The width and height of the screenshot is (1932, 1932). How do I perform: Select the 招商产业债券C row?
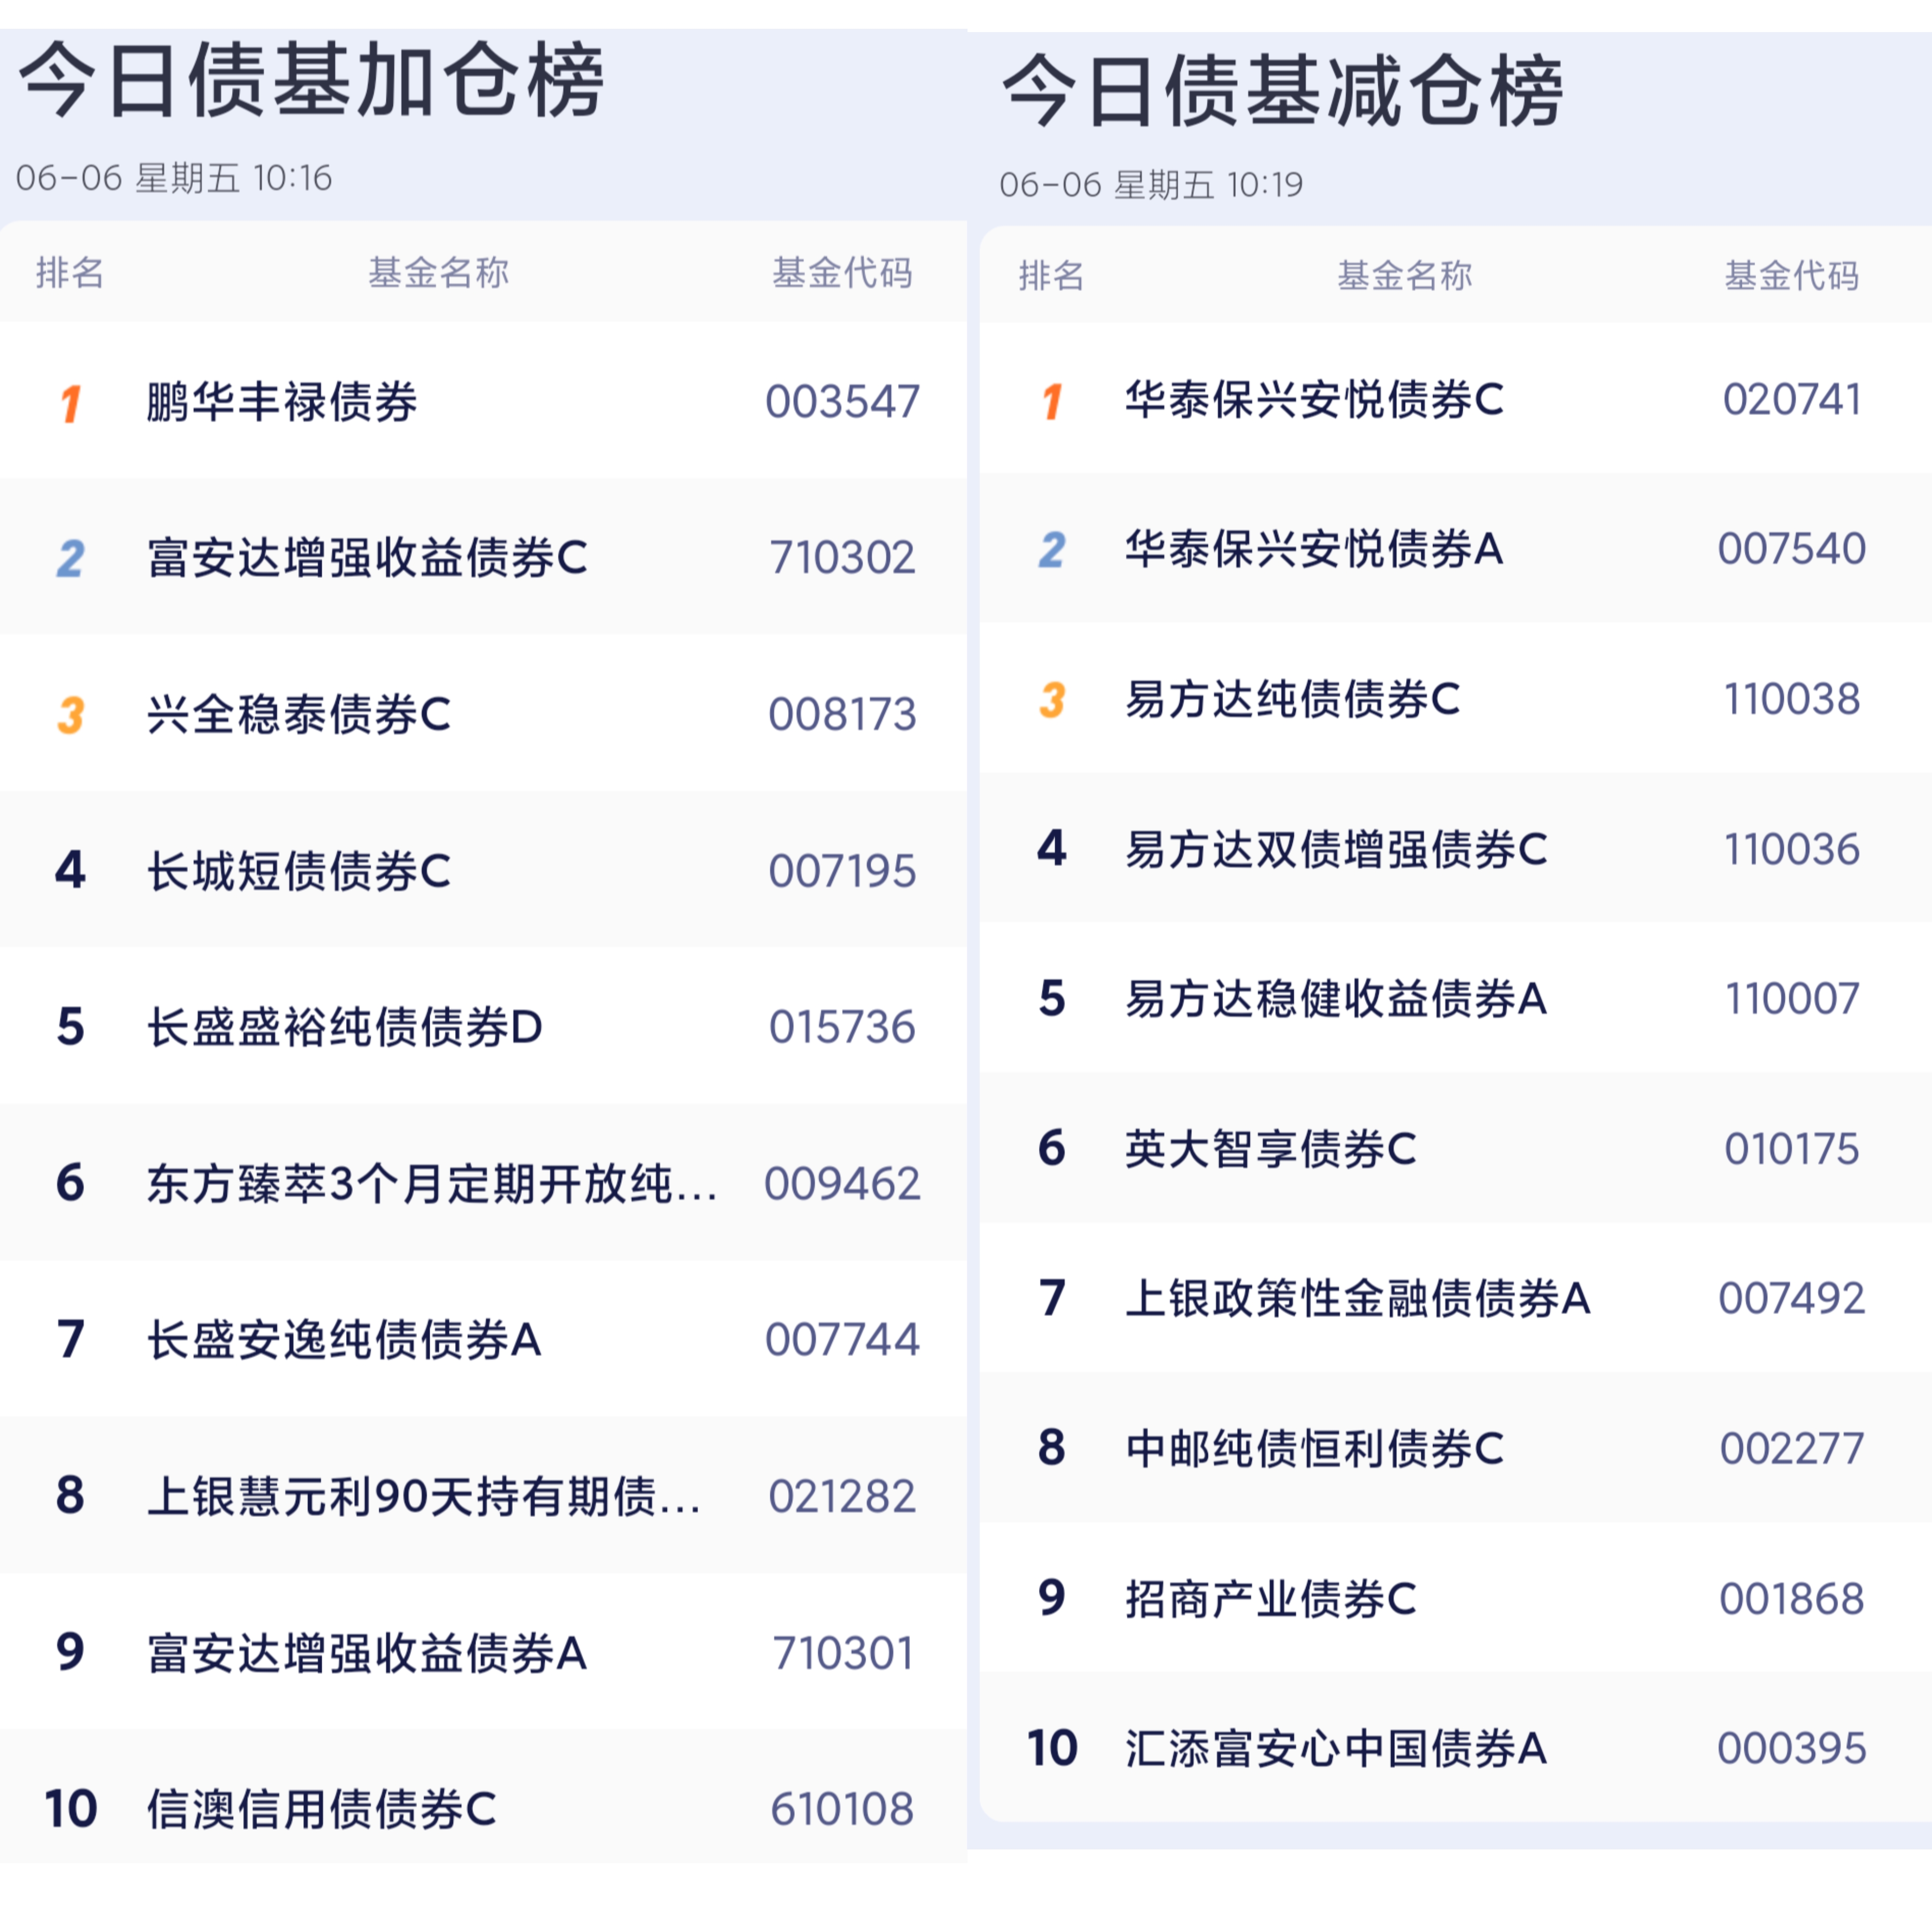coord(1456,1598)
